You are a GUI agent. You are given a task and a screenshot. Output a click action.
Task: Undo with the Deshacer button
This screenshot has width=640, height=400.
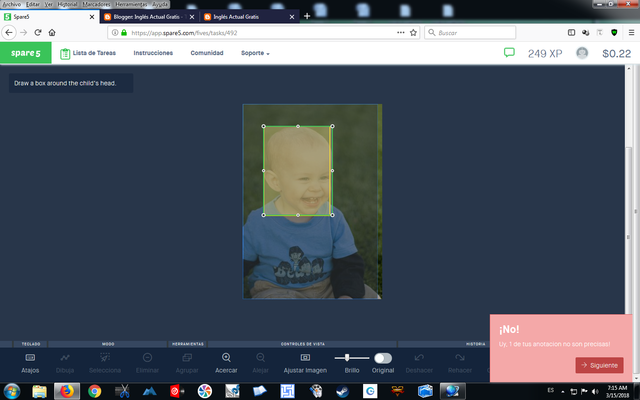pyautogui.click(x=419, y=363)
